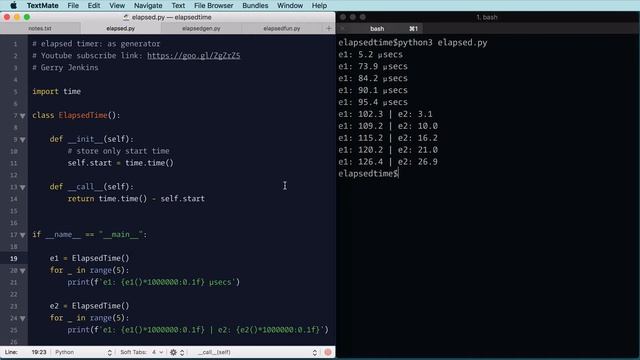Click the '# store only start time' comment

118,151
